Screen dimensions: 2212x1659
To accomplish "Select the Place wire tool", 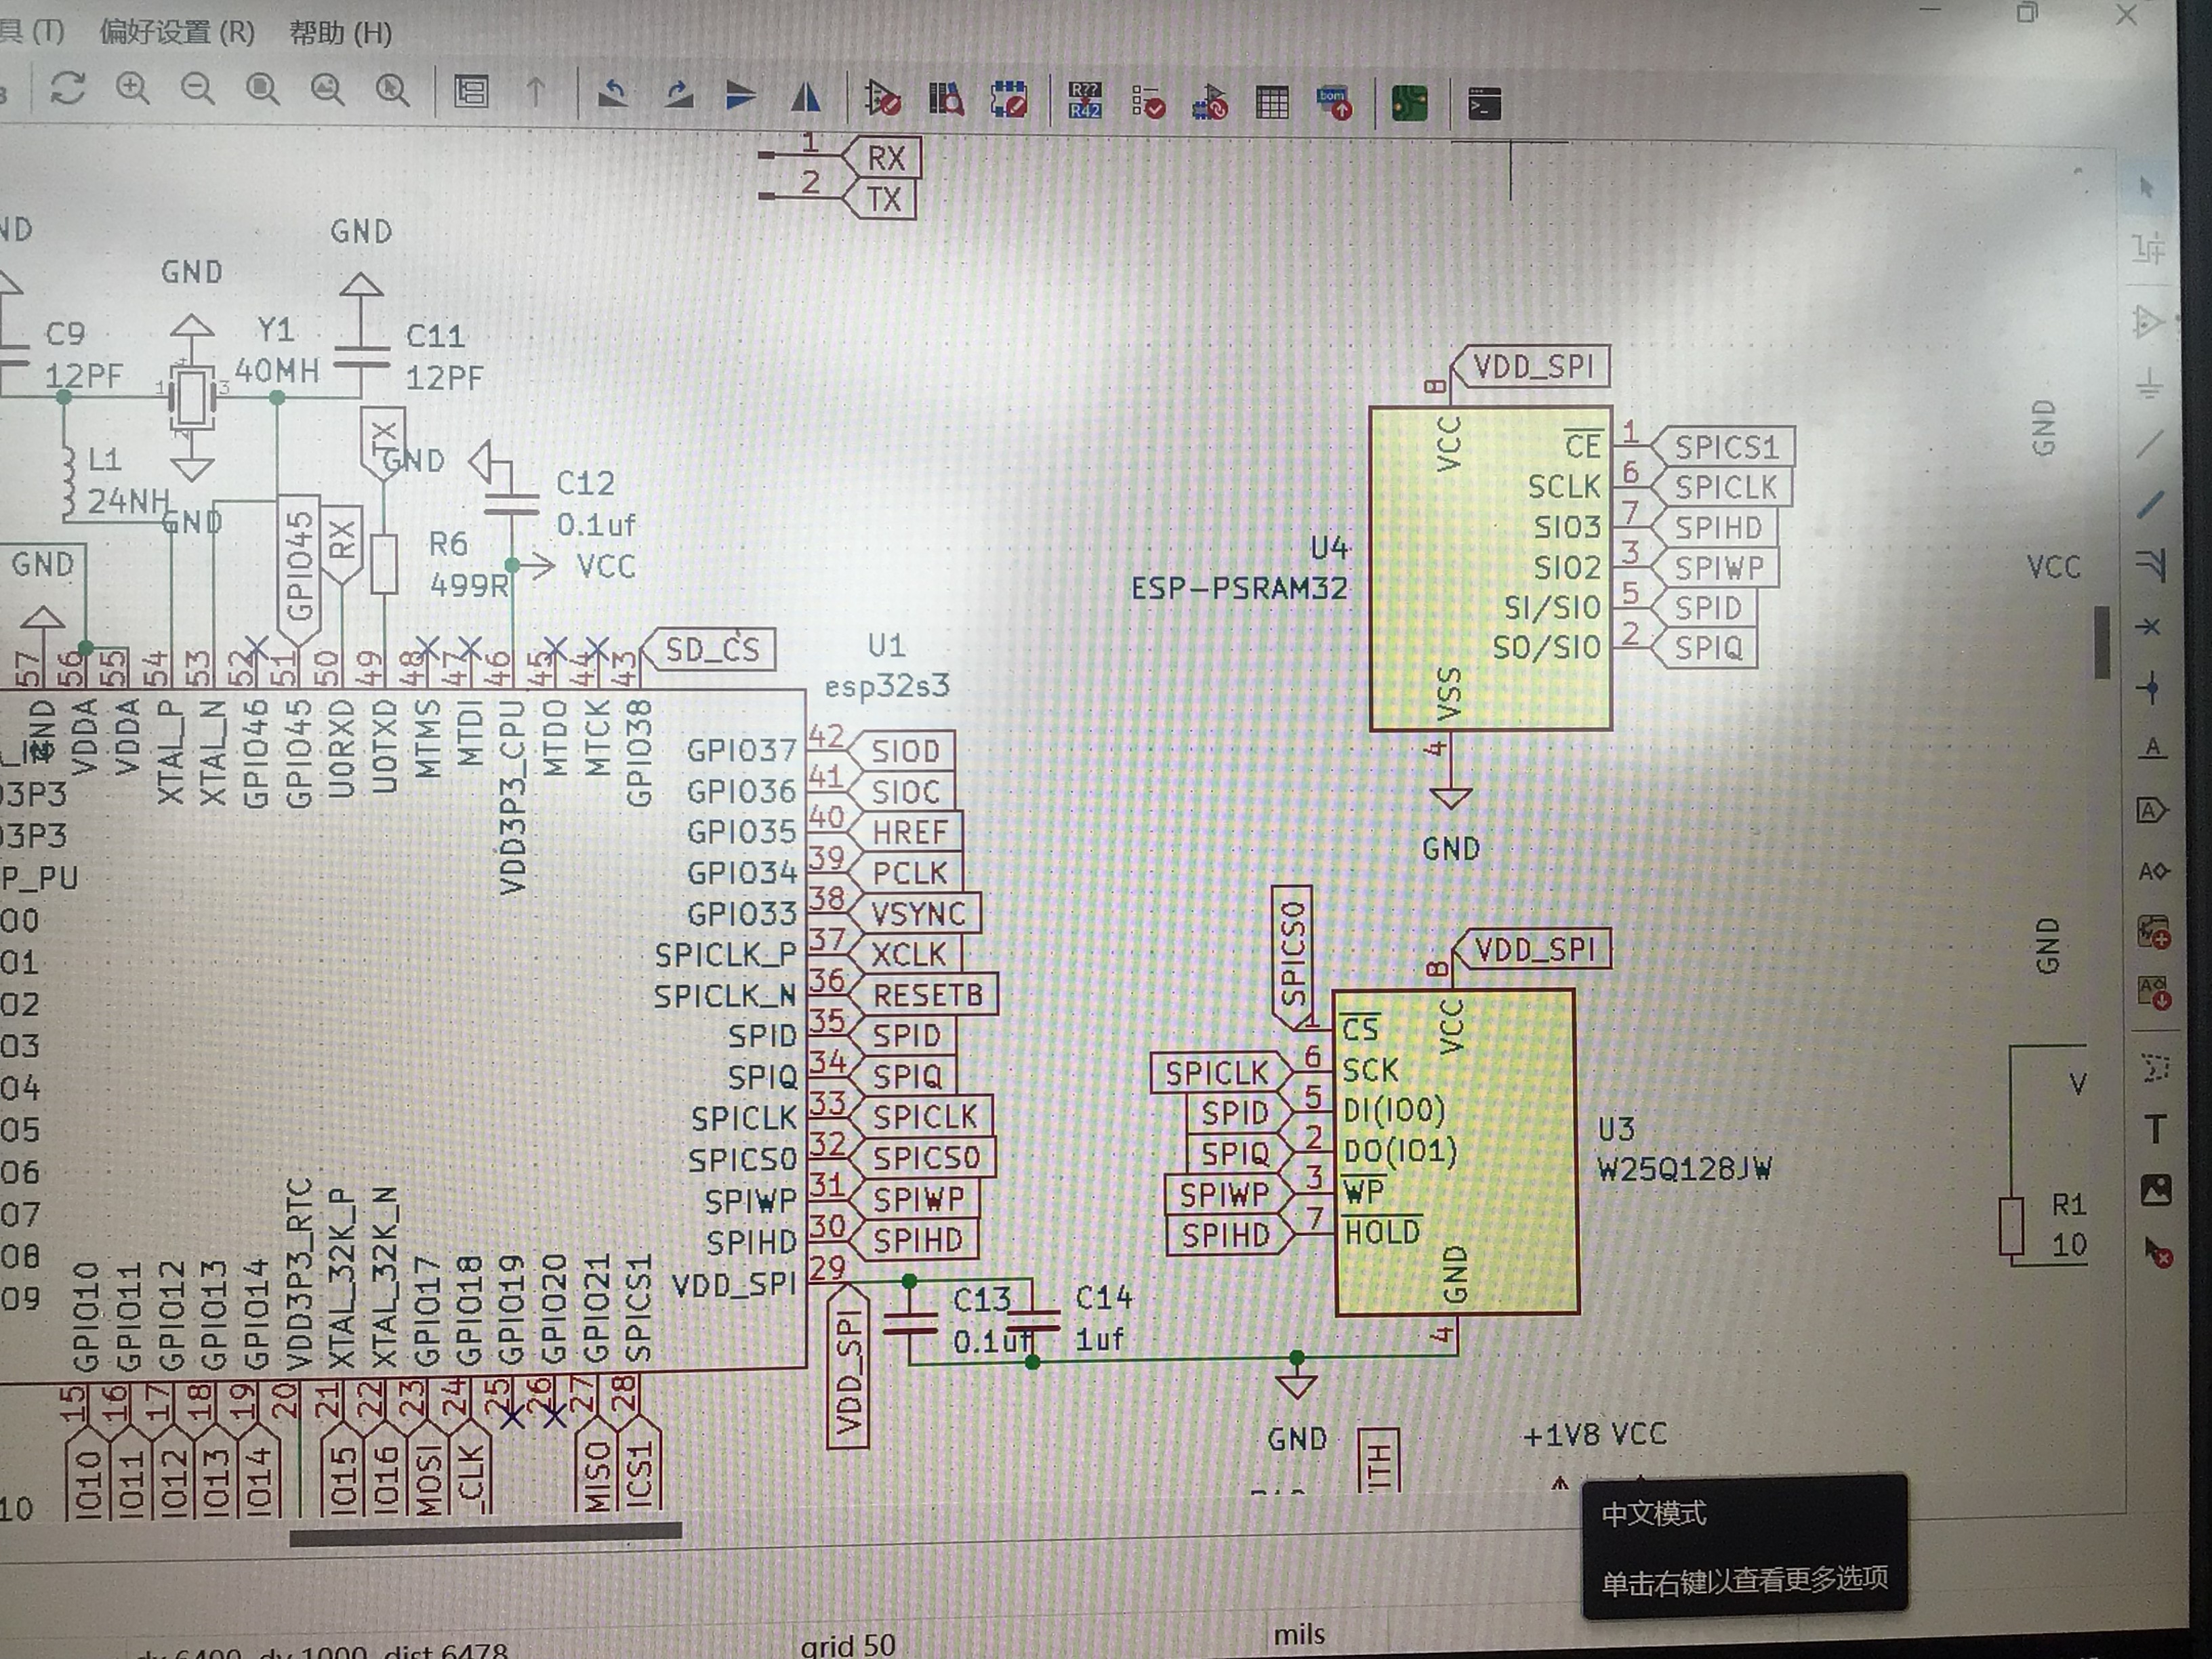I will coord(2150,444).
